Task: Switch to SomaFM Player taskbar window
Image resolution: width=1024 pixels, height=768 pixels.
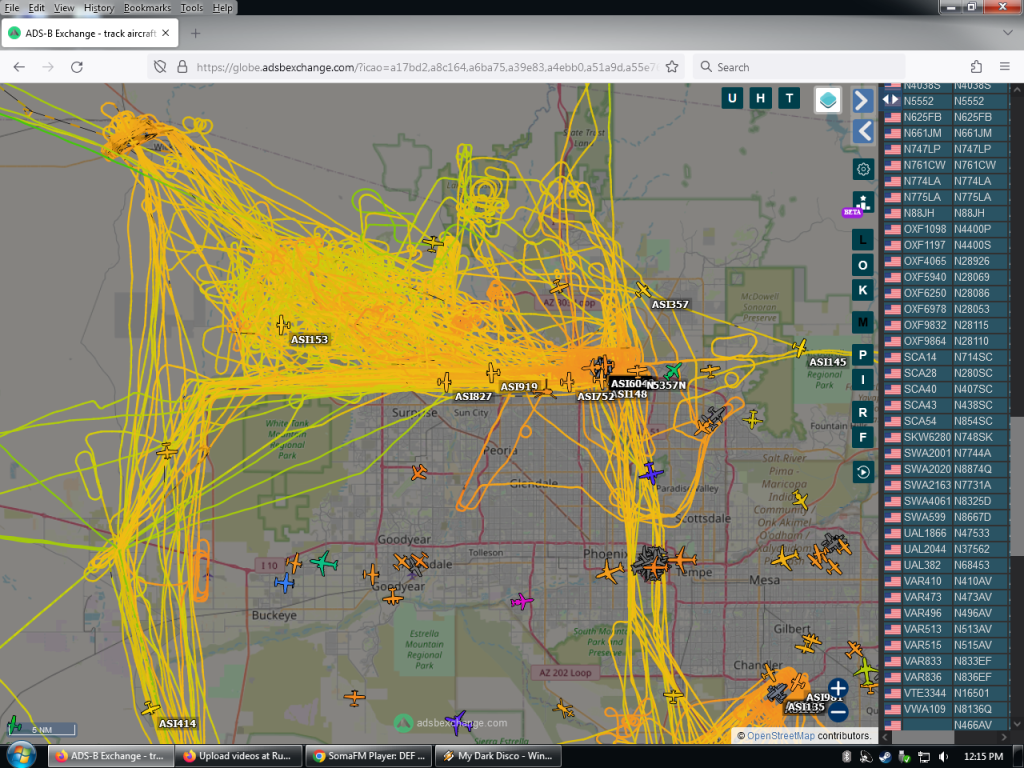Action: [369, 756]
